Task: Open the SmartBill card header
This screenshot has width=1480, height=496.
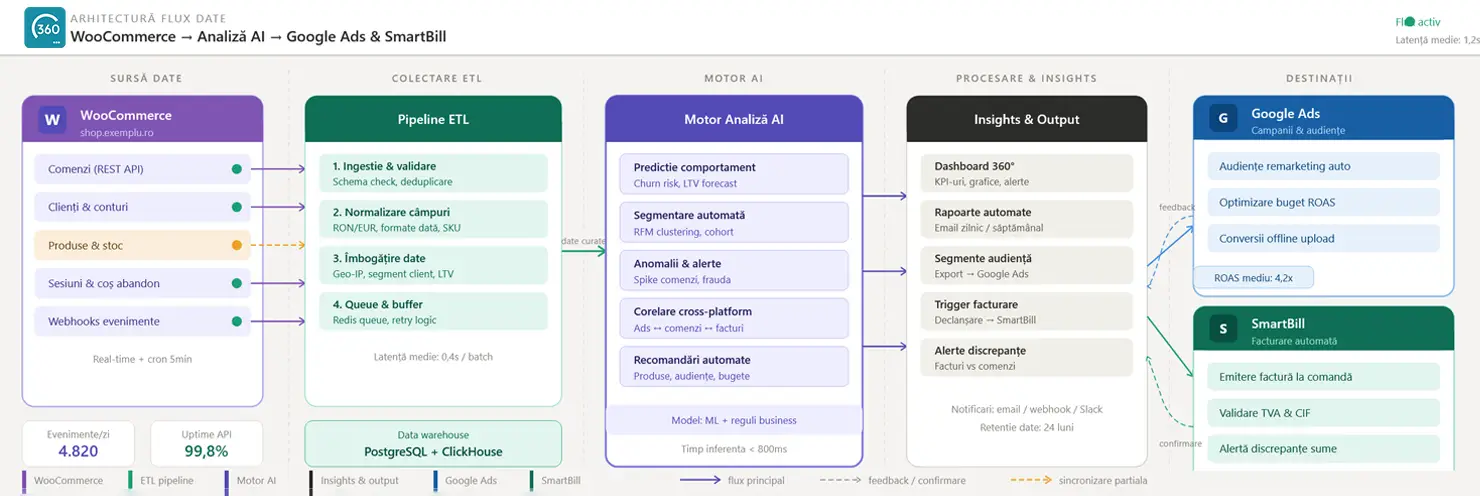Action: (x=1323, y=329)
